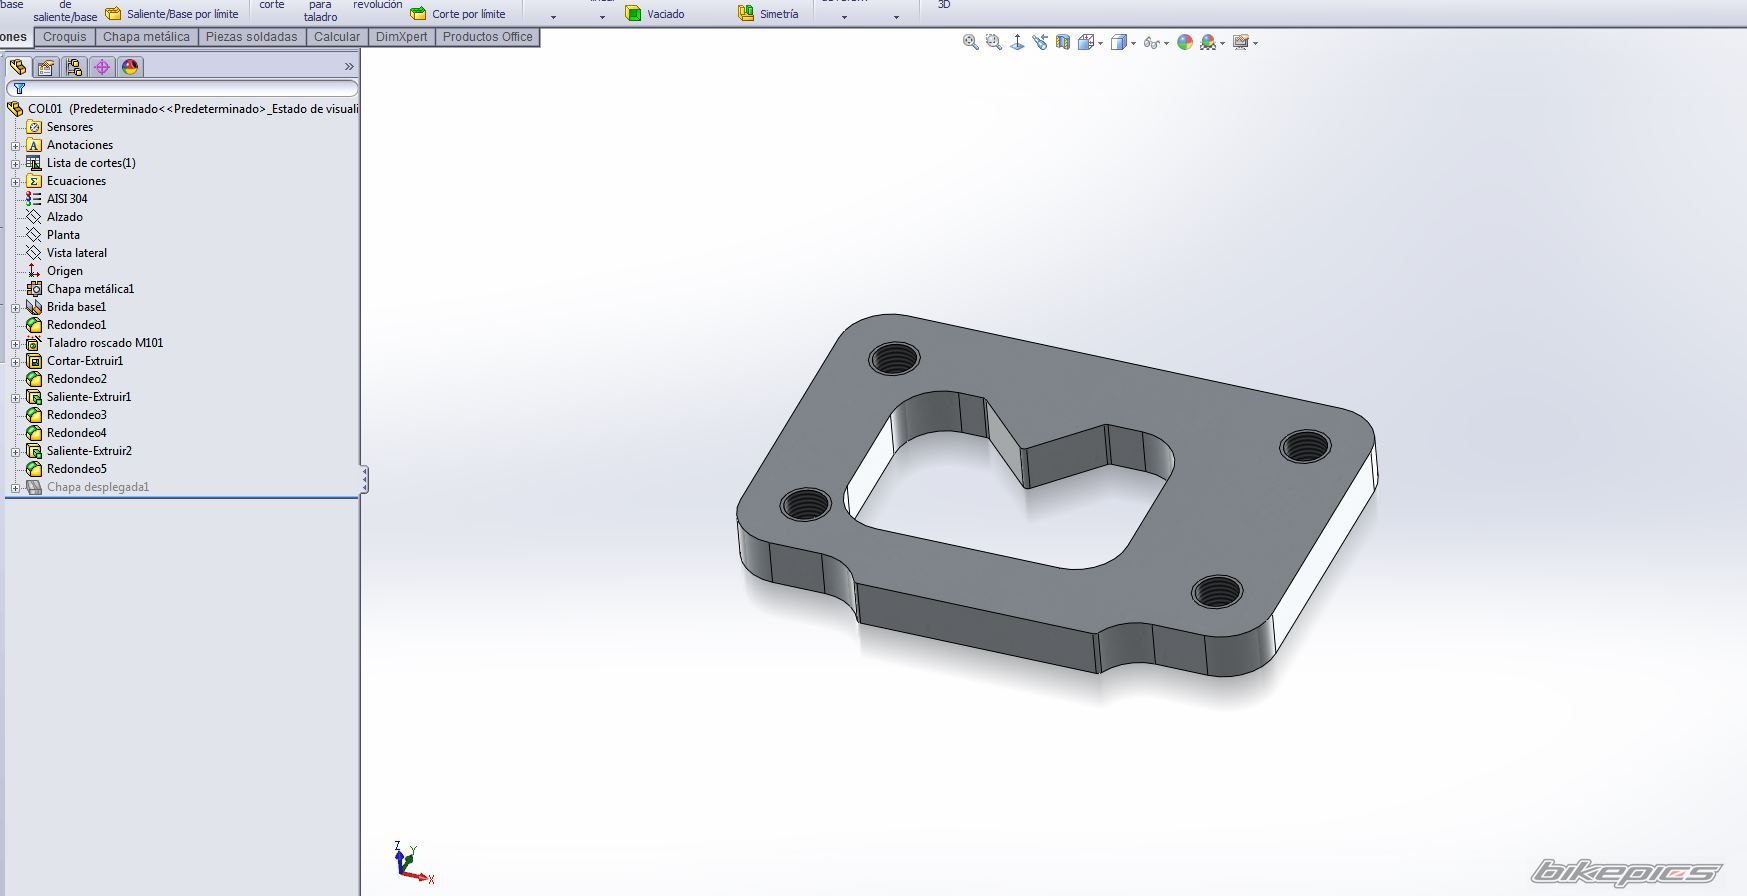Image resolution: width=1747 pixels, height=896 pixels.
Task: Click the Corte por límite tool
Action: click(x=458, y=14)
